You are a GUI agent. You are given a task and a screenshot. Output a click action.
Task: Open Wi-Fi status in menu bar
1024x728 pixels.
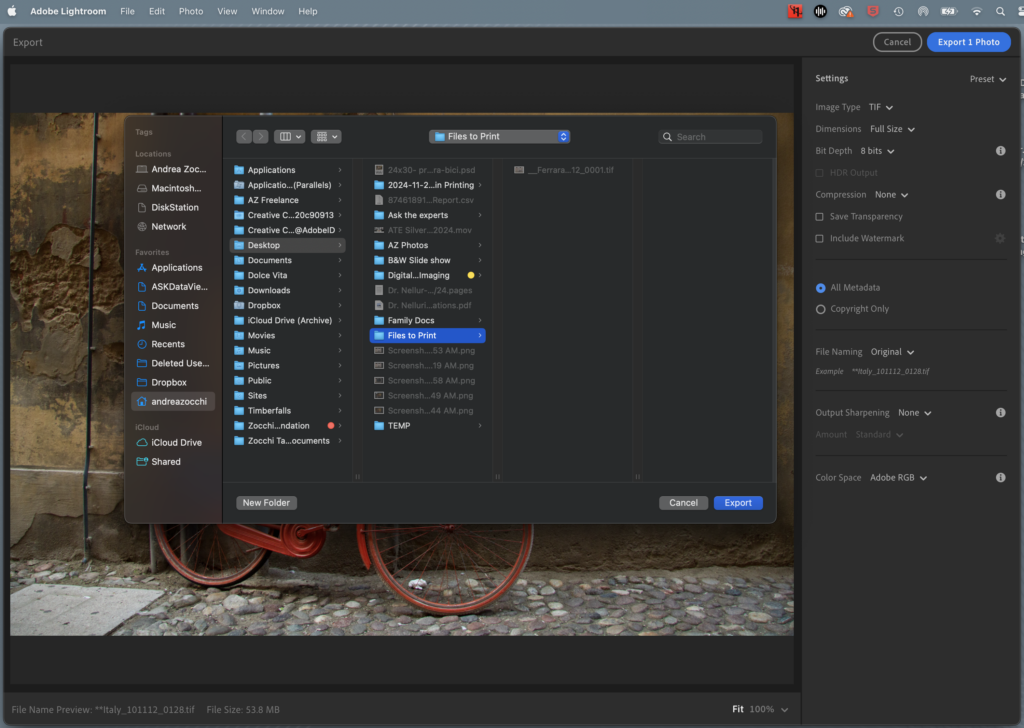click(976, 11)
